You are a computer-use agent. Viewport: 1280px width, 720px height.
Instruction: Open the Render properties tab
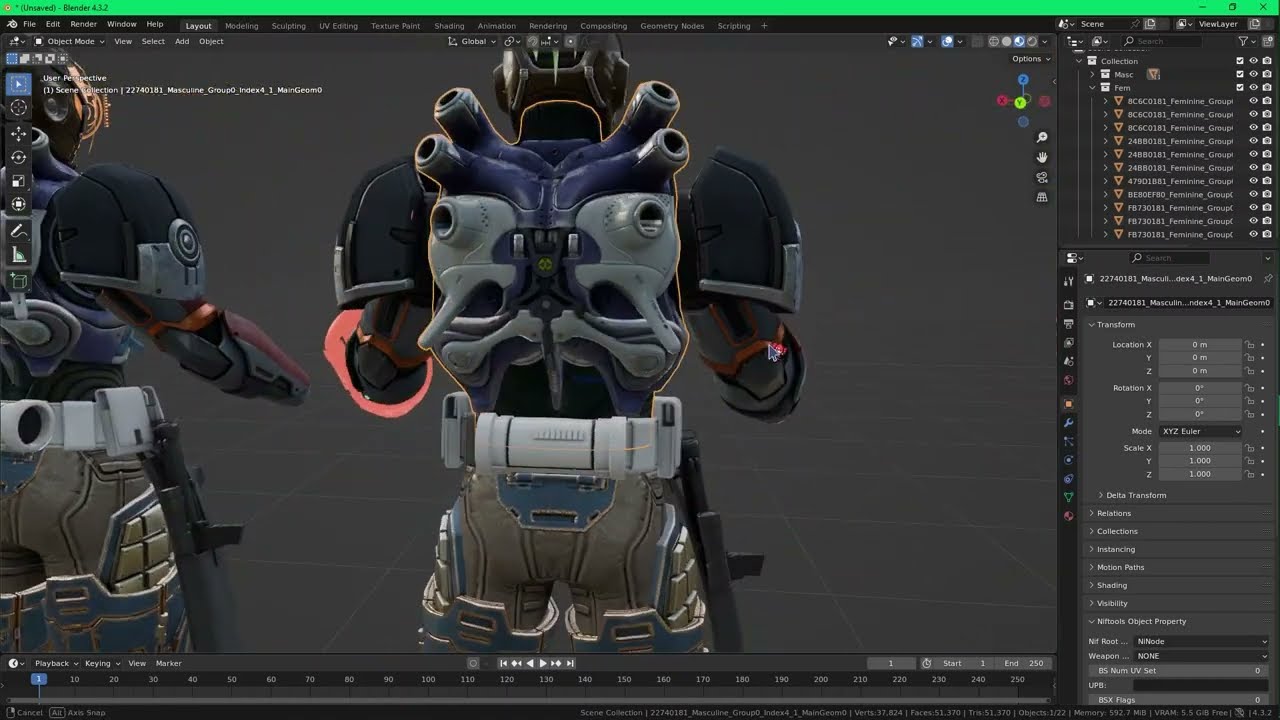tap(1068, 305)
